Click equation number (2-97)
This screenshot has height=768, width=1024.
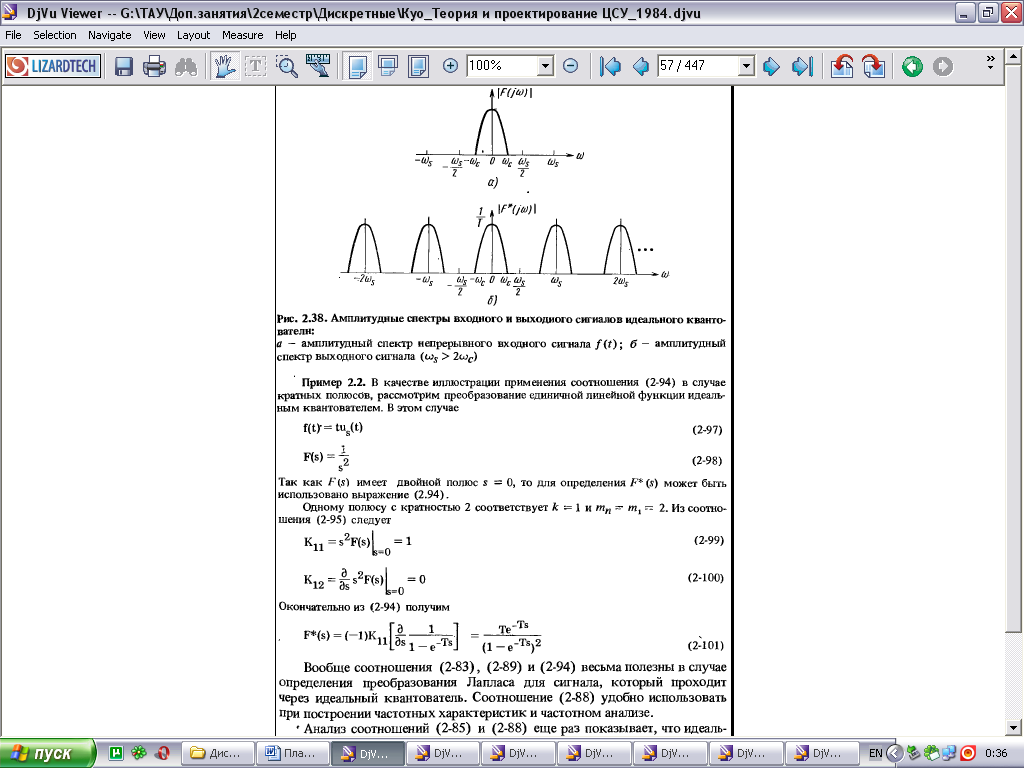(x=707, y=430)
